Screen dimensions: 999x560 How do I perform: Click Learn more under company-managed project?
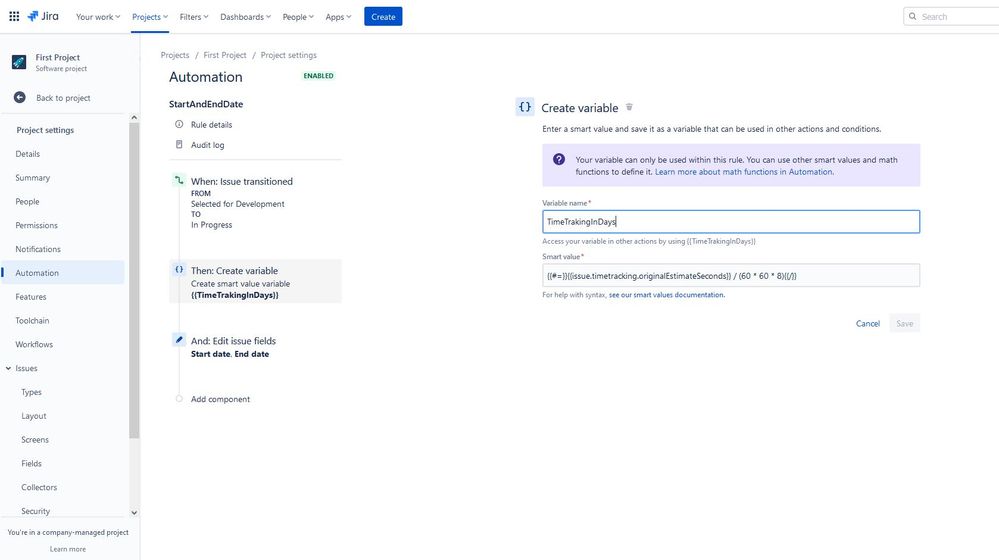[68, 549]
